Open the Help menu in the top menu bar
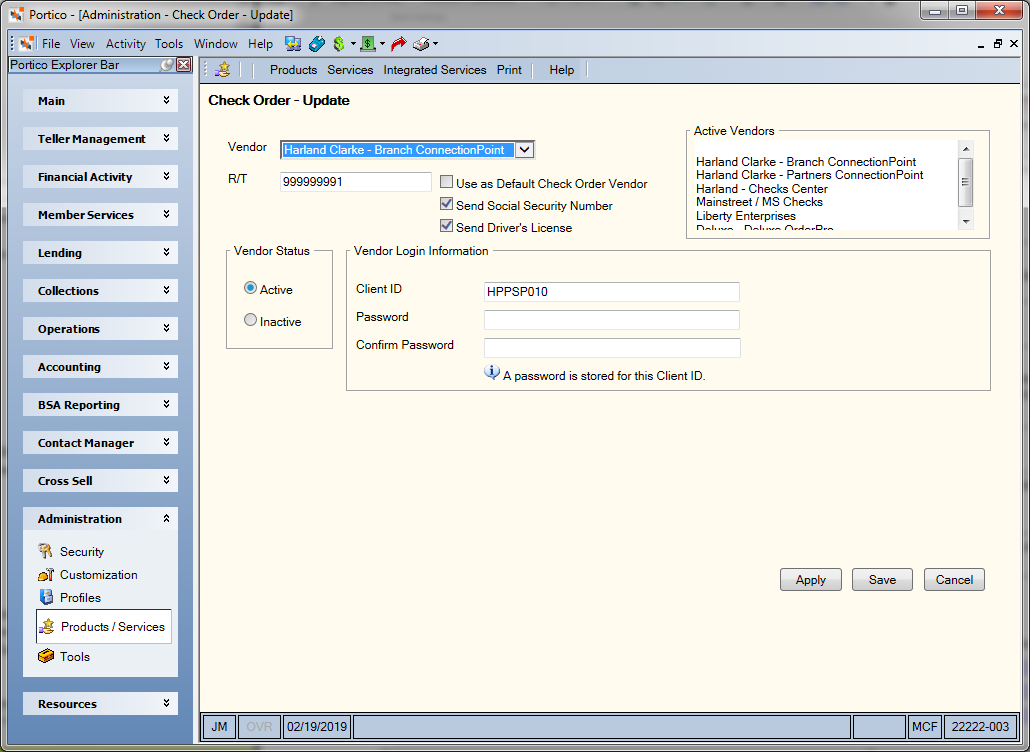1030x752 pixels. pos(260,44)
